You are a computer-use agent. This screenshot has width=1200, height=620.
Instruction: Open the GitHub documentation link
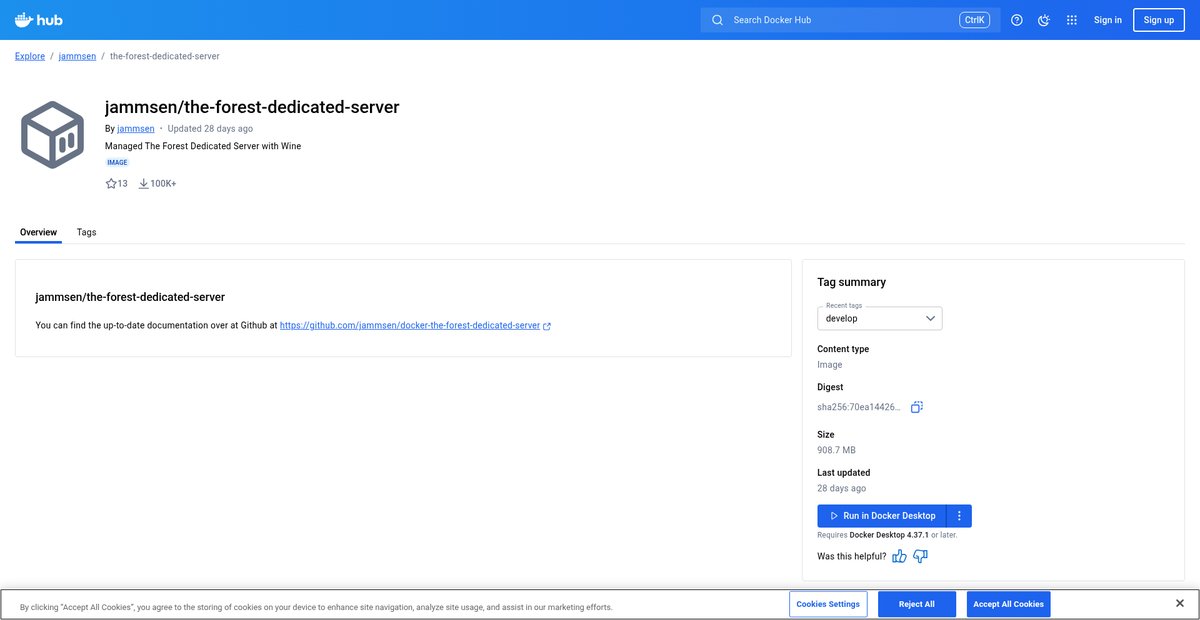pos(410,326)
